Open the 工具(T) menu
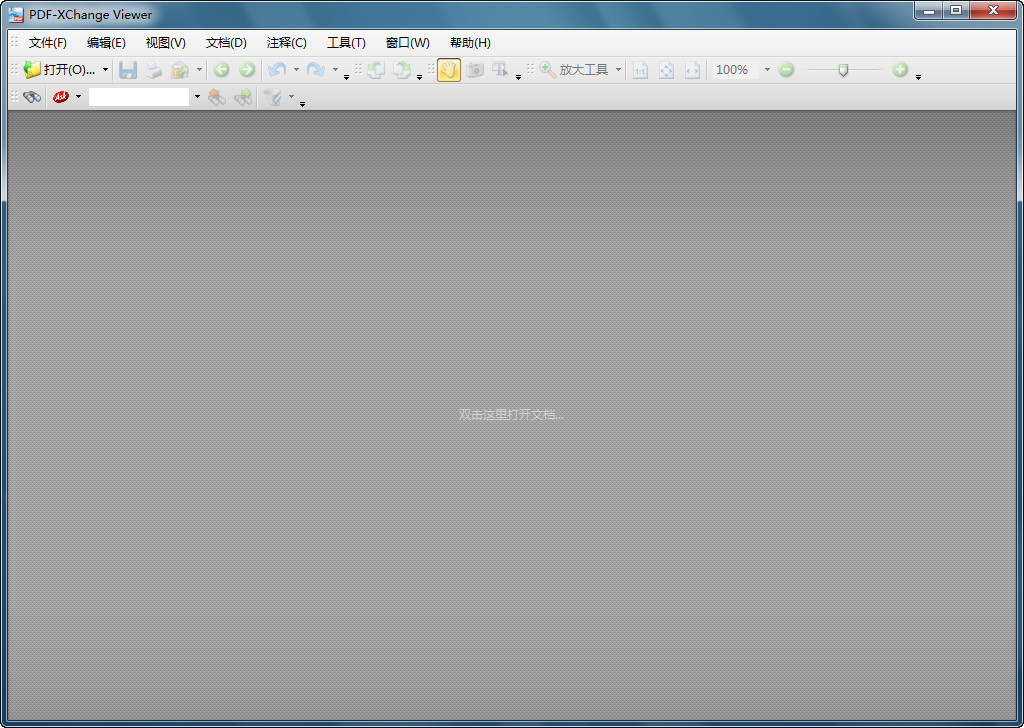1024x728 pixels. pyautogui.click(x=346, y=42)
